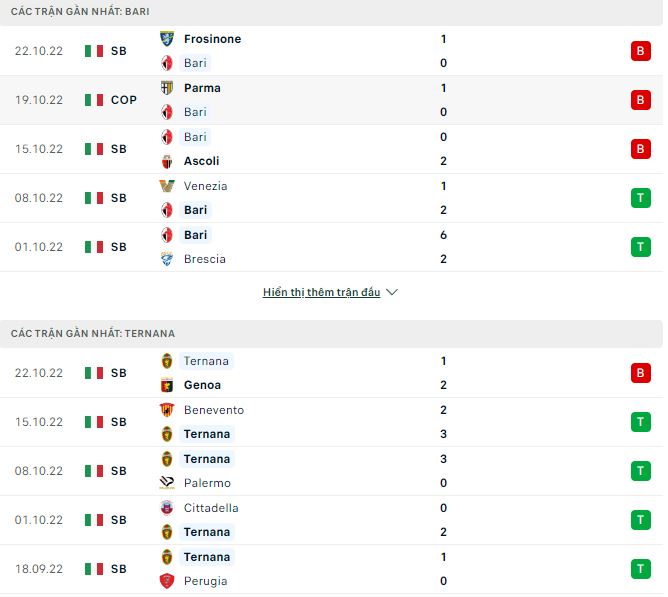Click the Brescia team crest icon
This screenshot has height=597, width=668.
coord(167,259)
